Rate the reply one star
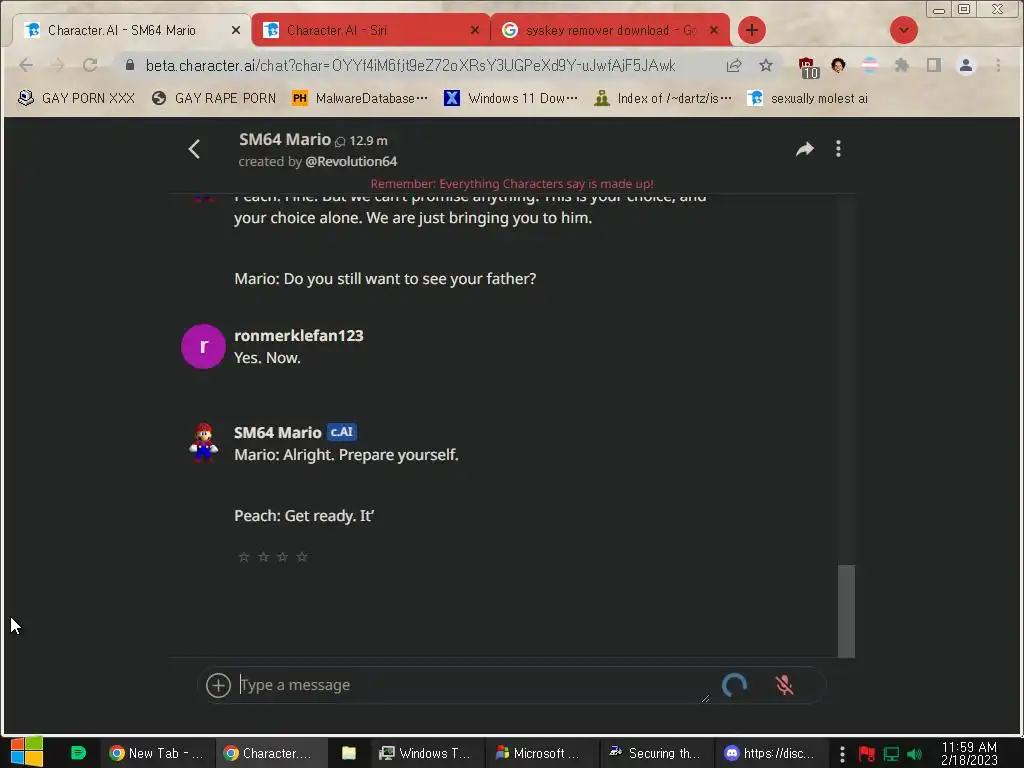Screen dimensions: 1024x768 click(244, 557)
